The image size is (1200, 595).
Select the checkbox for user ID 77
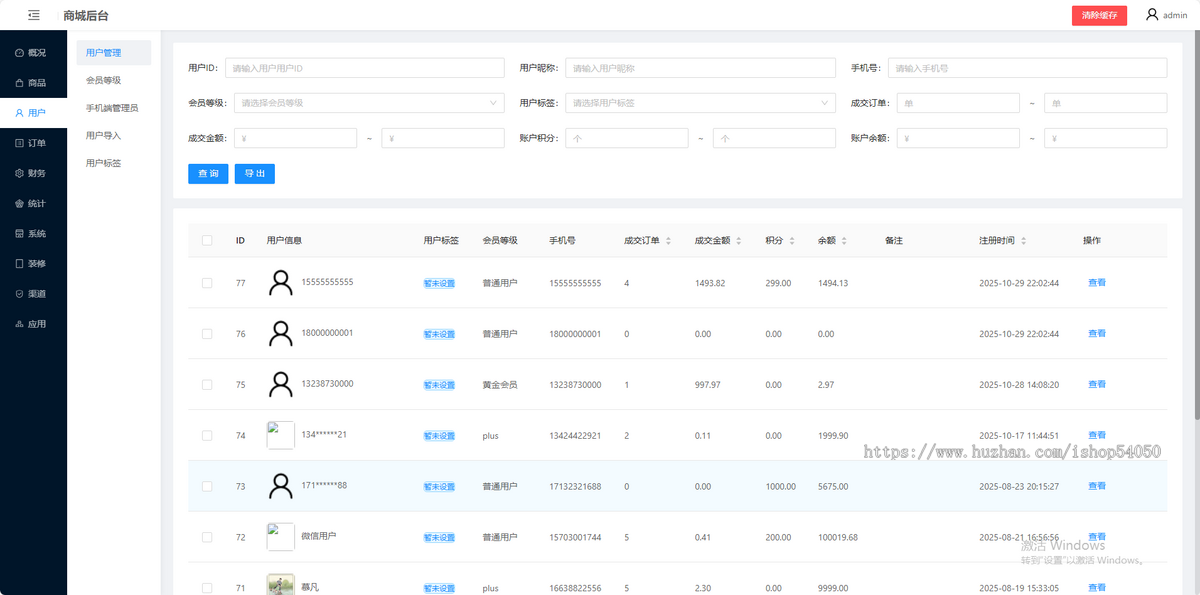[x=207, y=282]
